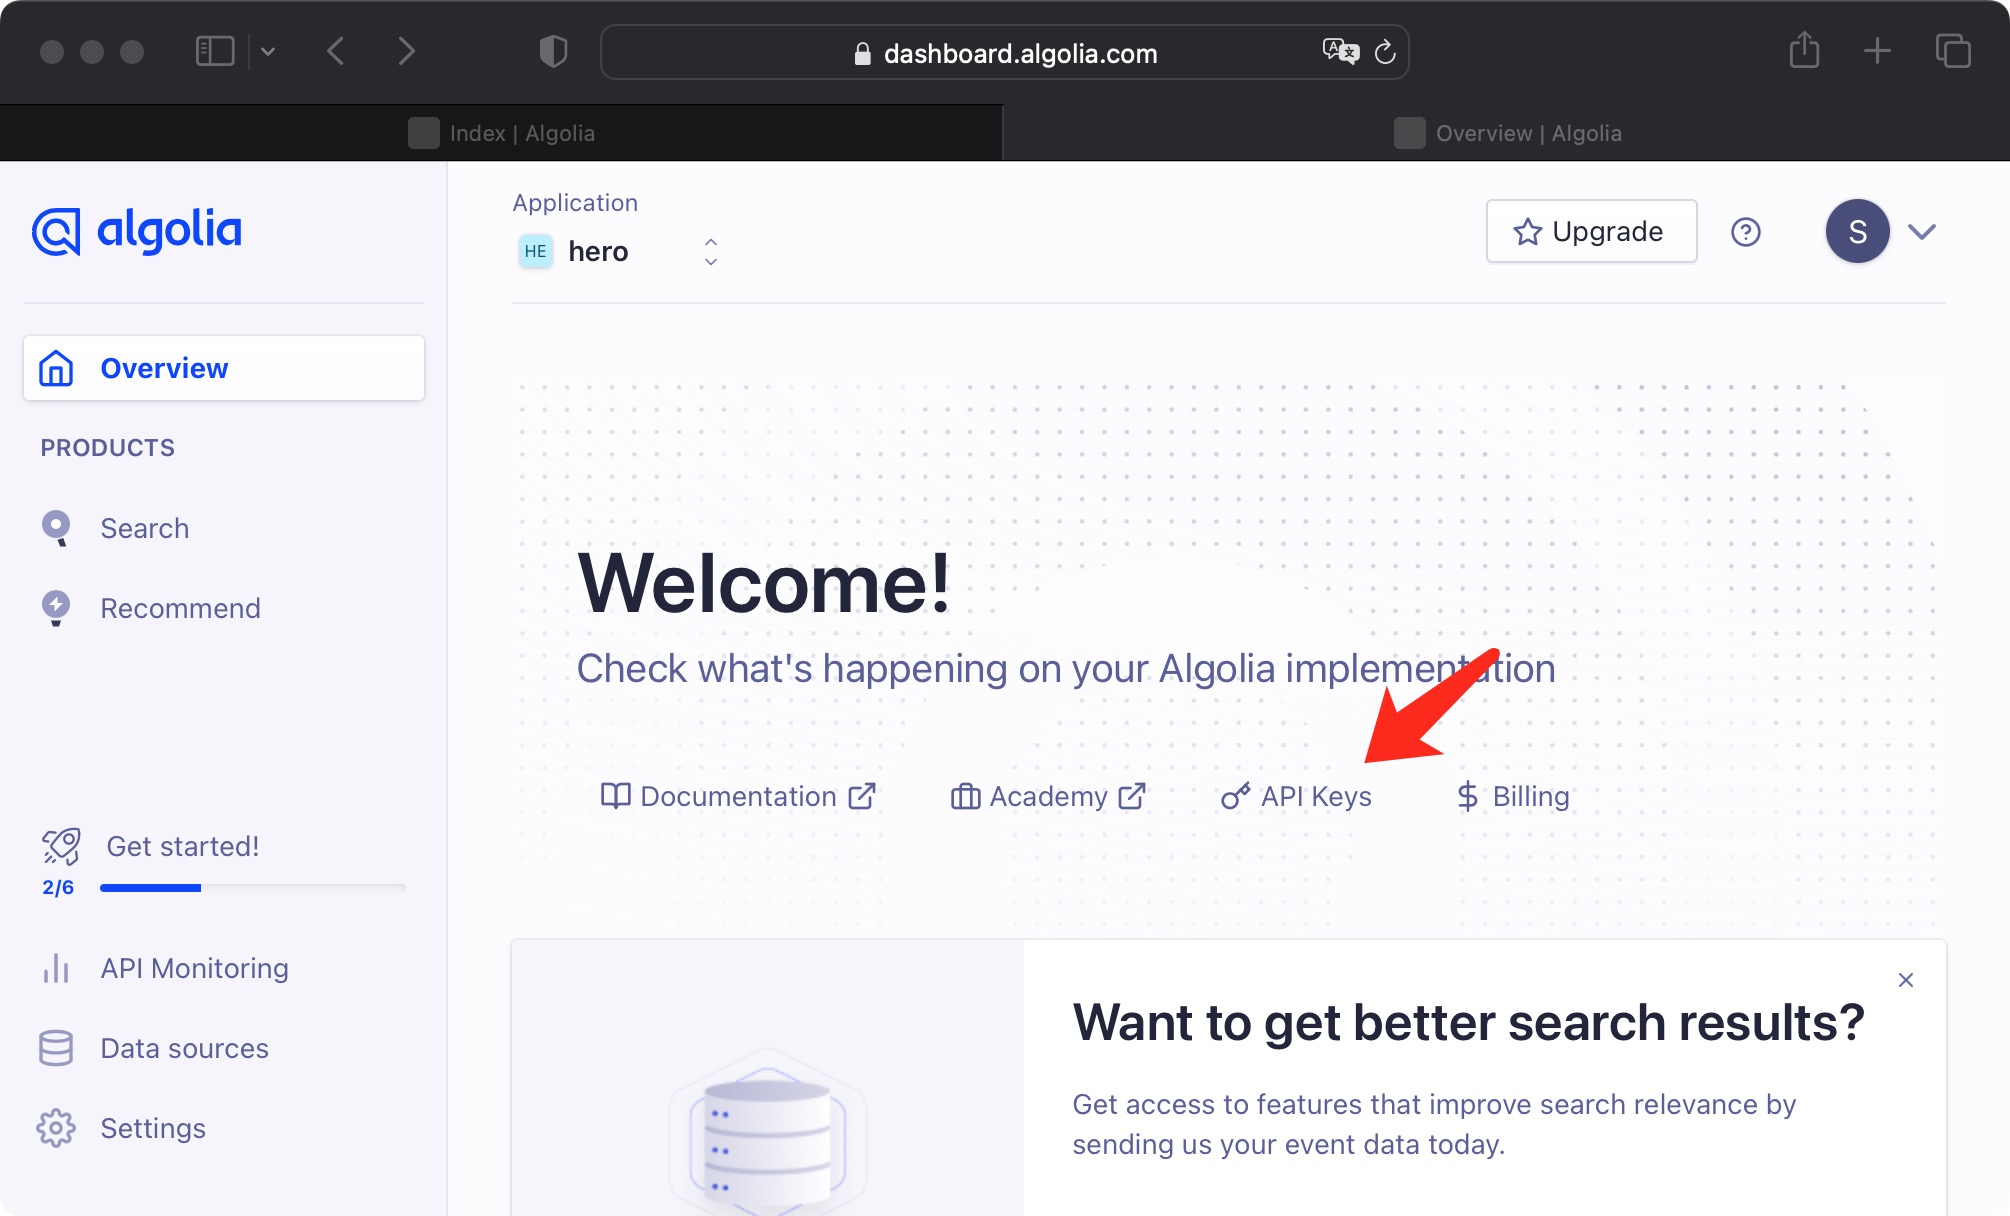Click the Upgrade button
Screen dimensions: 2010x1216
tap(1590, 231)
